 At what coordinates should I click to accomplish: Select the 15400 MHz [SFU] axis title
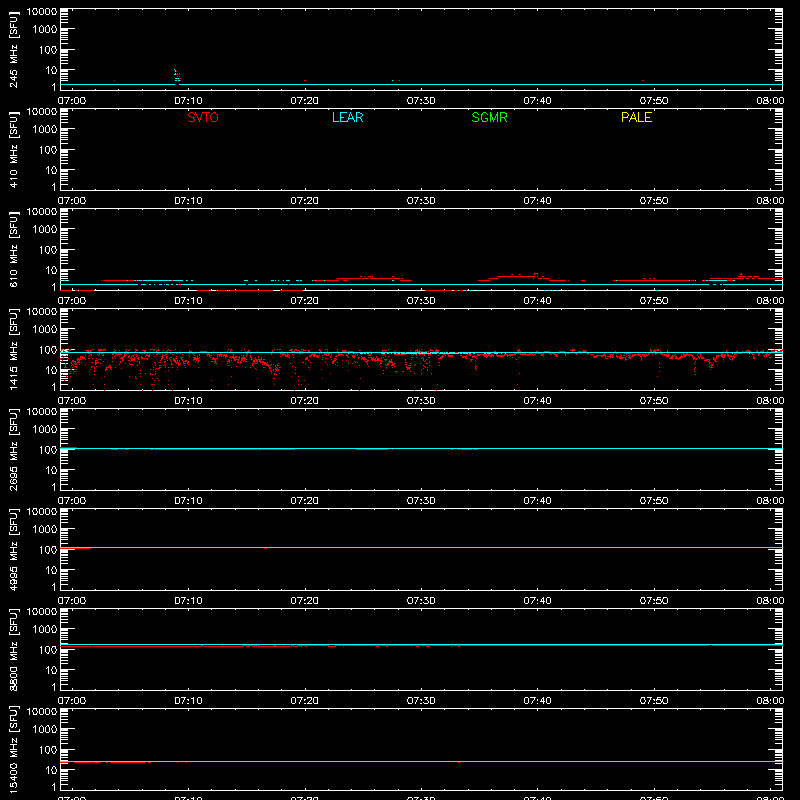click(x=14, y=749)
